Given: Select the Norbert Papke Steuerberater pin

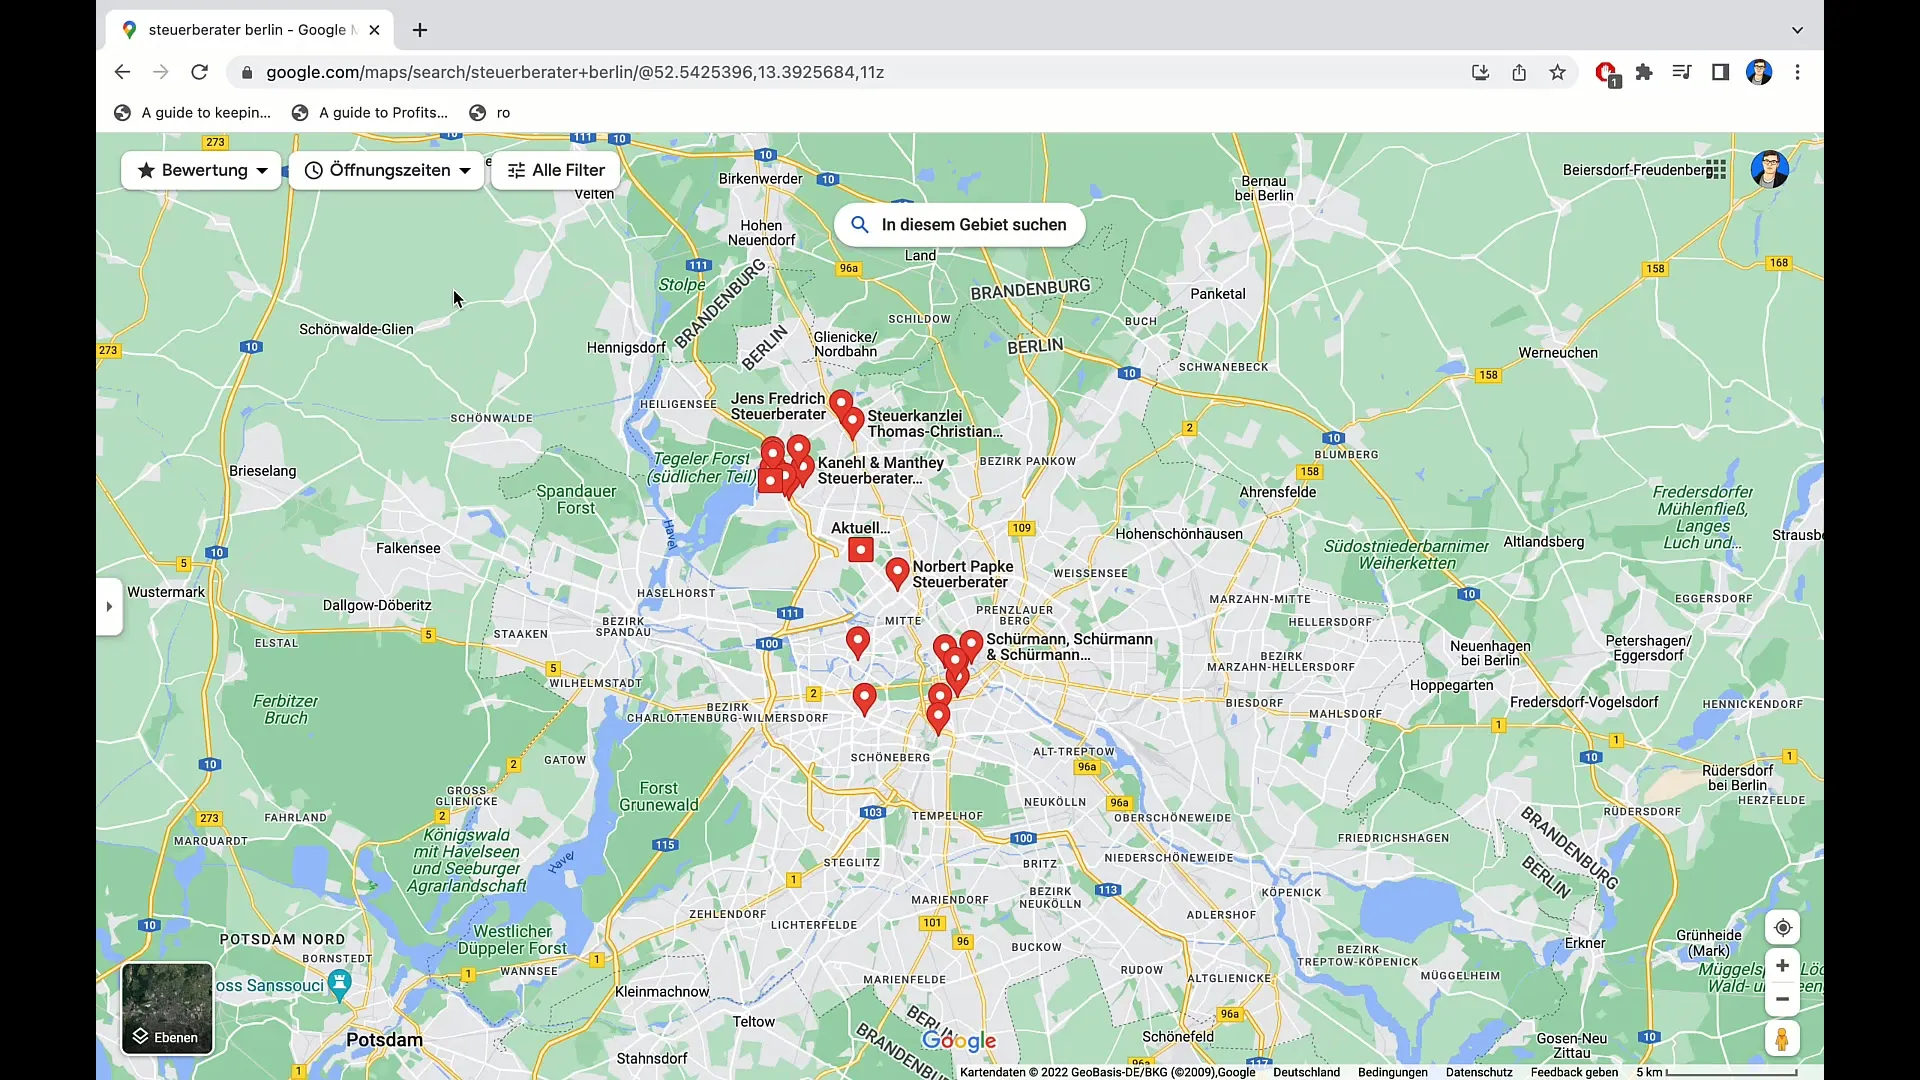Looking at the screenshot, I should point(897,572).
